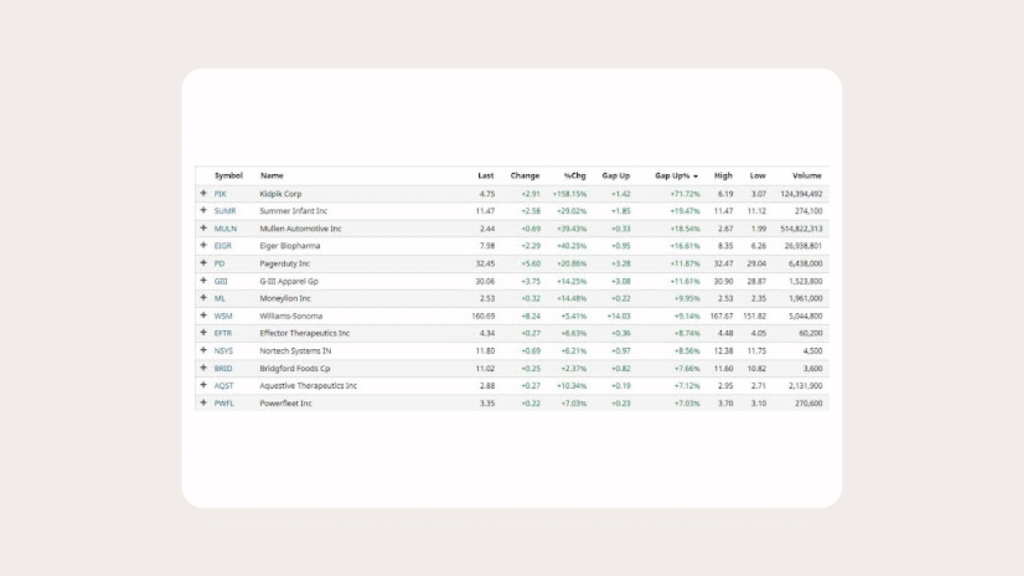Click the Last column header
This screenshot has height=576, width=1024.
pos(486,176)
